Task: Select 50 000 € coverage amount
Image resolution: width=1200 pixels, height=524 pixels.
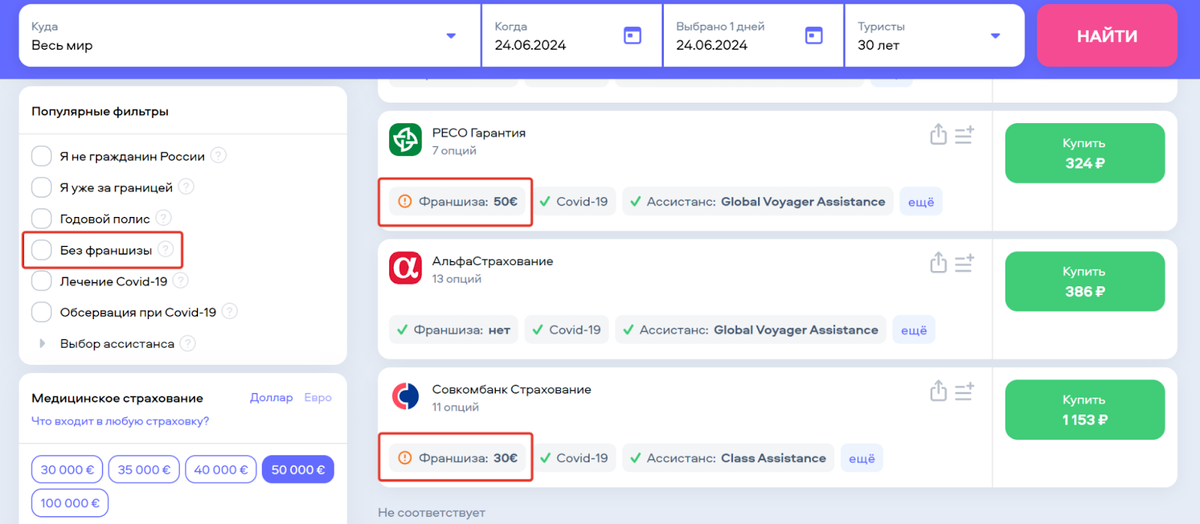Action: coord(298,470)
